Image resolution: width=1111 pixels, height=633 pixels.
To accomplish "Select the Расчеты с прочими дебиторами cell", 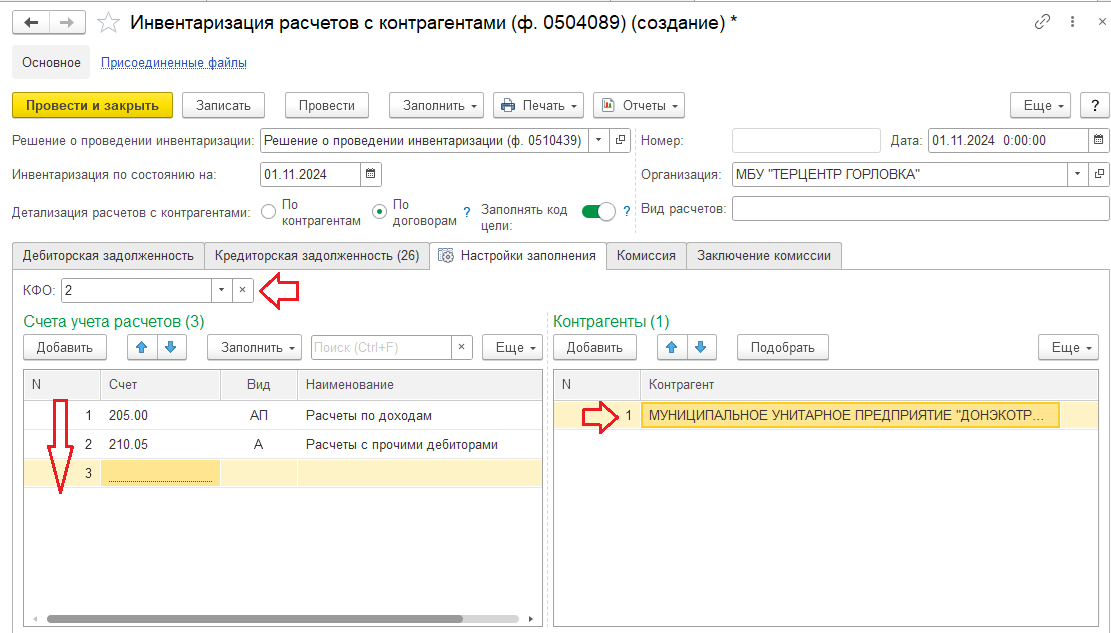I will 419,444.
